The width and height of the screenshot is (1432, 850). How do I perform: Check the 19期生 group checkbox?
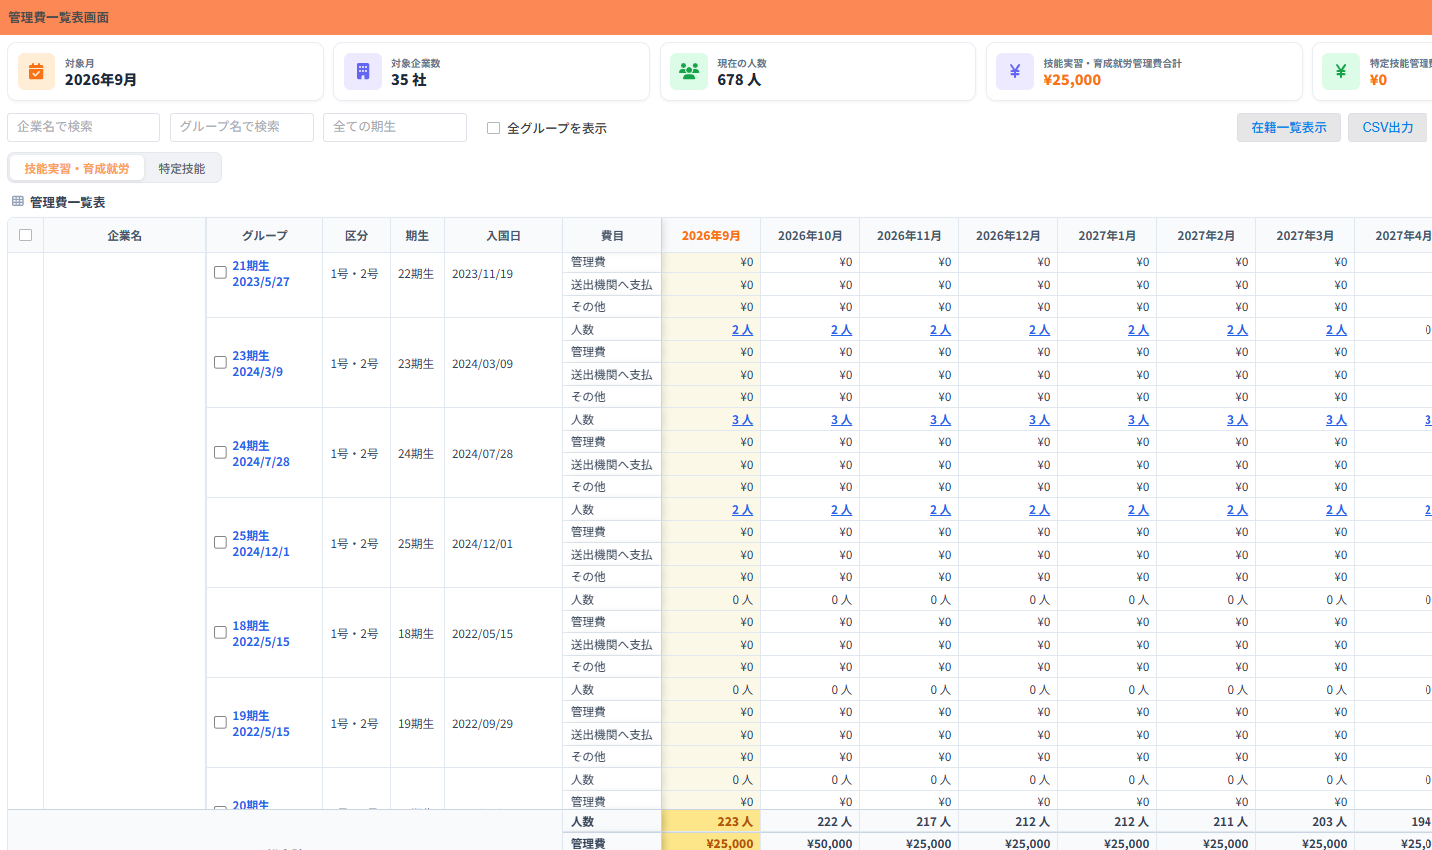click(x=220, y=722)
